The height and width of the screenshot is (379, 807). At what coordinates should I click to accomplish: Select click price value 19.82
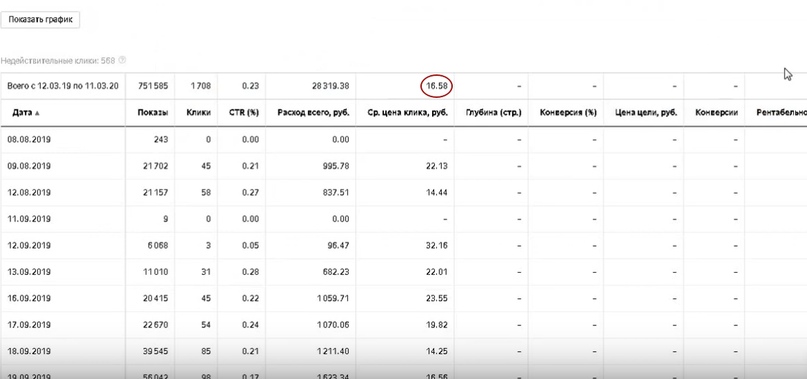[437, 325]
